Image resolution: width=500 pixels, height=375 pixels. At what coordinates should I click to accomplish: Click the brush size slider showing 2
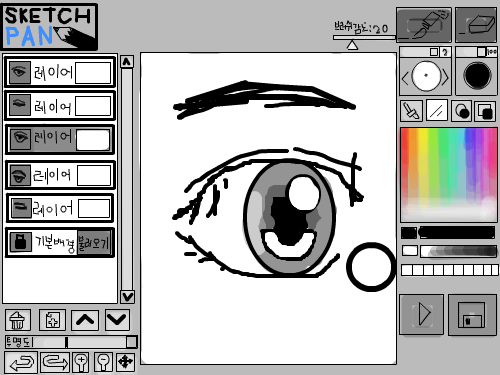[425, 52]
